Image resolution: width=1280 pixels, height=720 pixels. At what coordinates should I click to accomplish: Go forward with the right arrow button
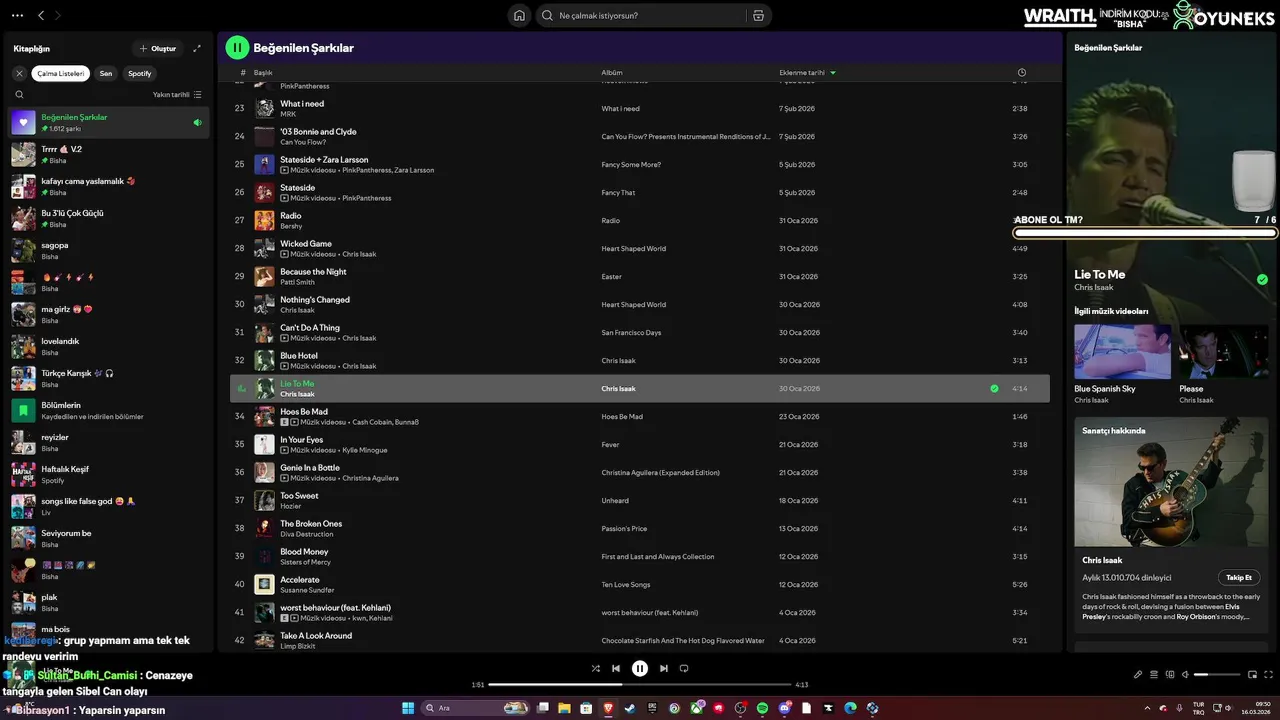click(58, 15)
